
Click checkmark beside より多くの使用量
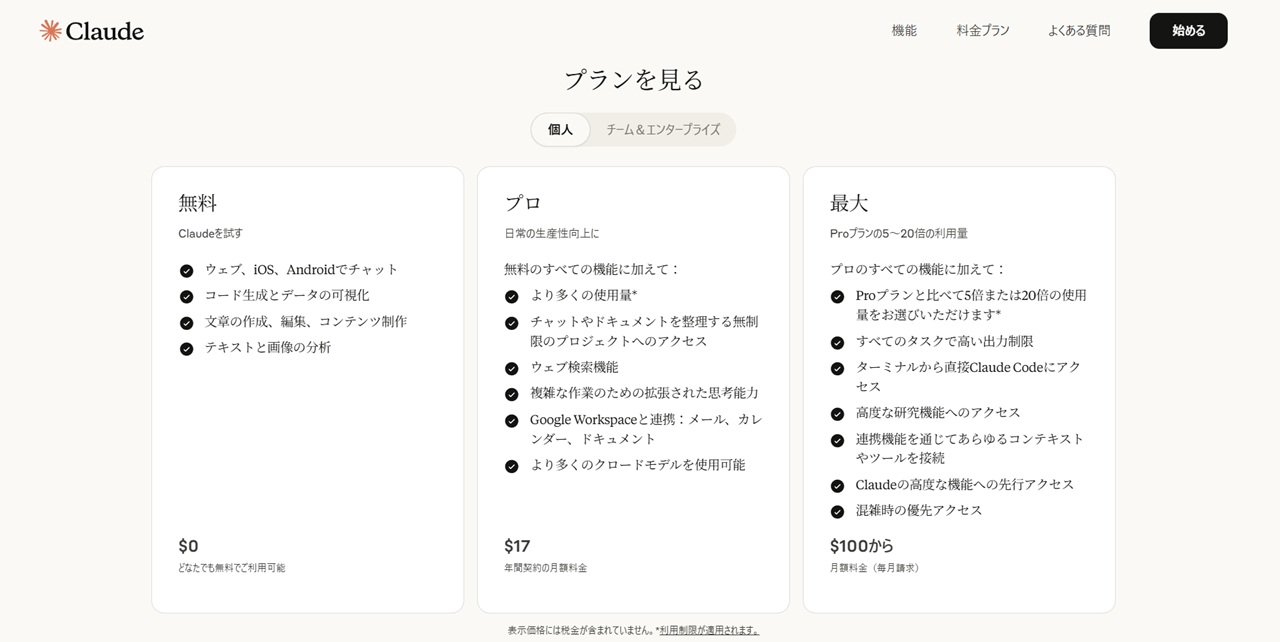[512, 297]
